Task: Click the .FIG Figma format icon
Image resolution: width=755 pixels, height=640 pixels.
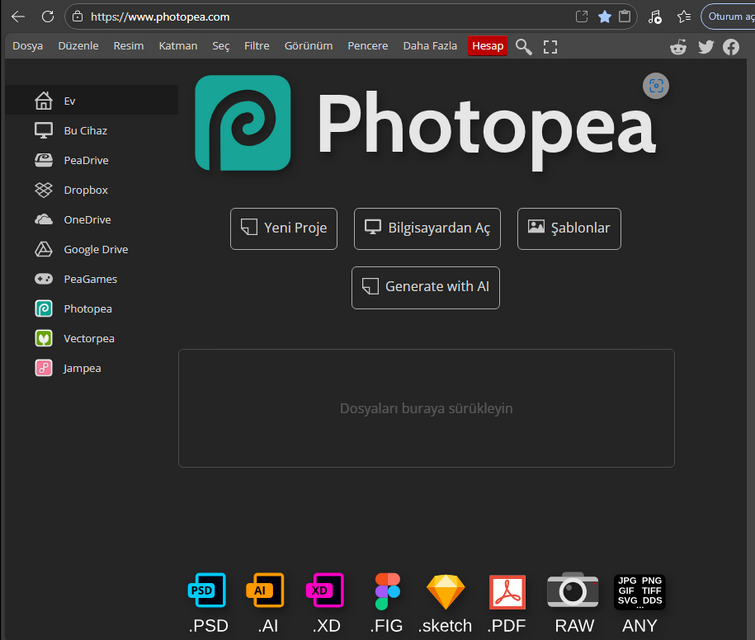Action: click(387, 591)
